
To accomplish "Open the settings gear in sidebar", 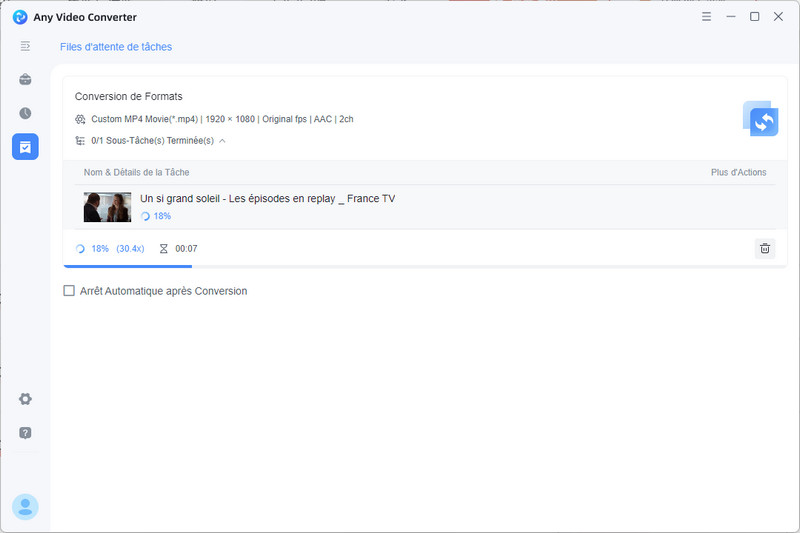I will coord(25,399).
